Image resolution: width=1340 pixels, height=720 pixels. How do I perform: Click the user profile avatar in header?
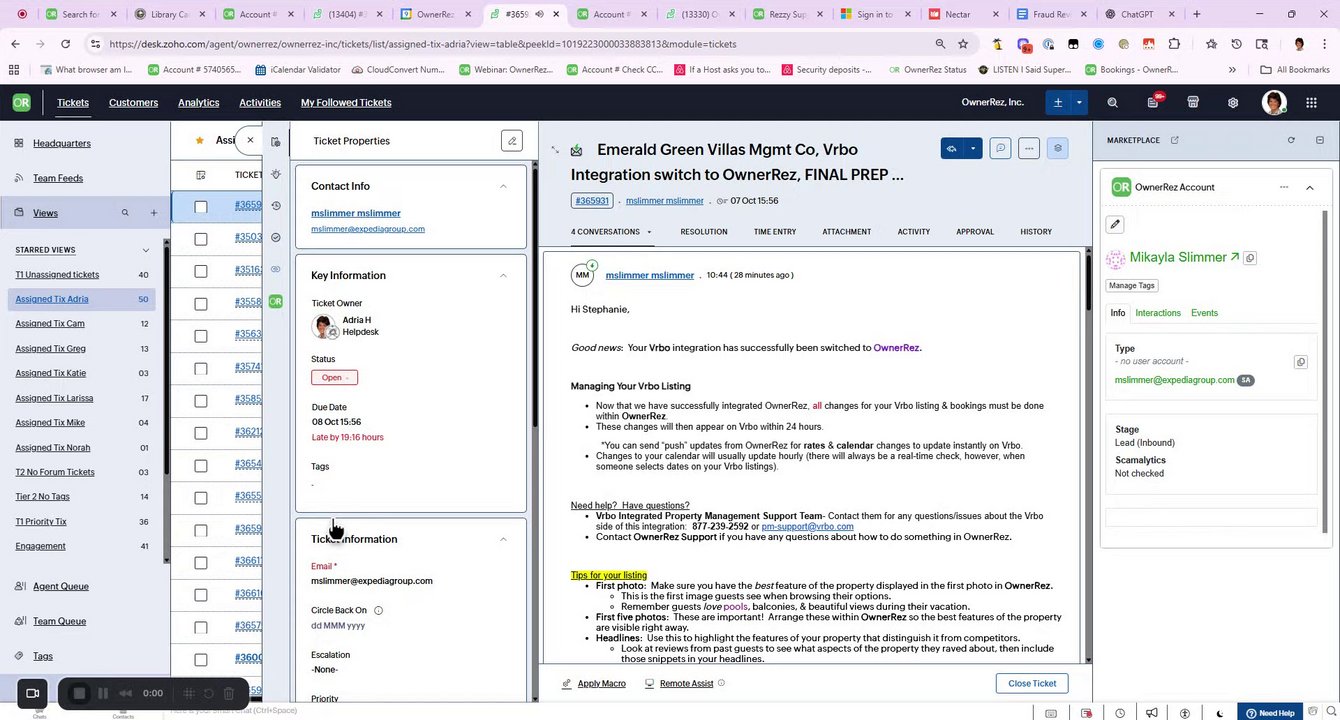tap(1274, 103)
